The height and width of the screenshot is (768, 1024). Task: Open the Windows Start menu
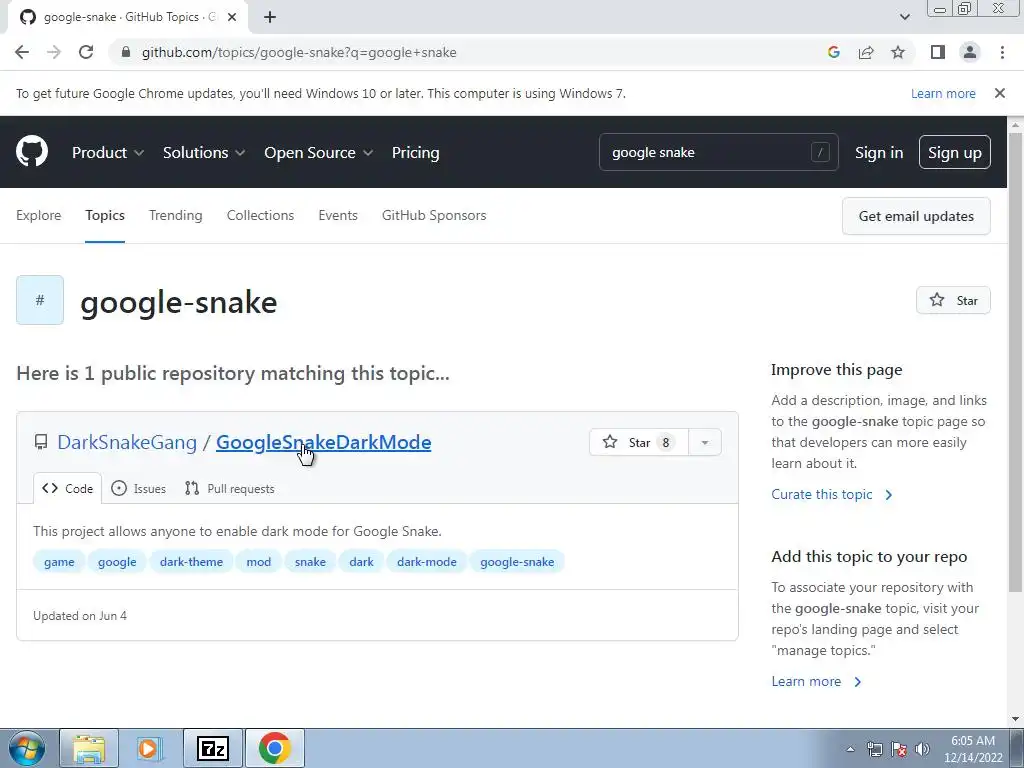[x=26, y=748]
